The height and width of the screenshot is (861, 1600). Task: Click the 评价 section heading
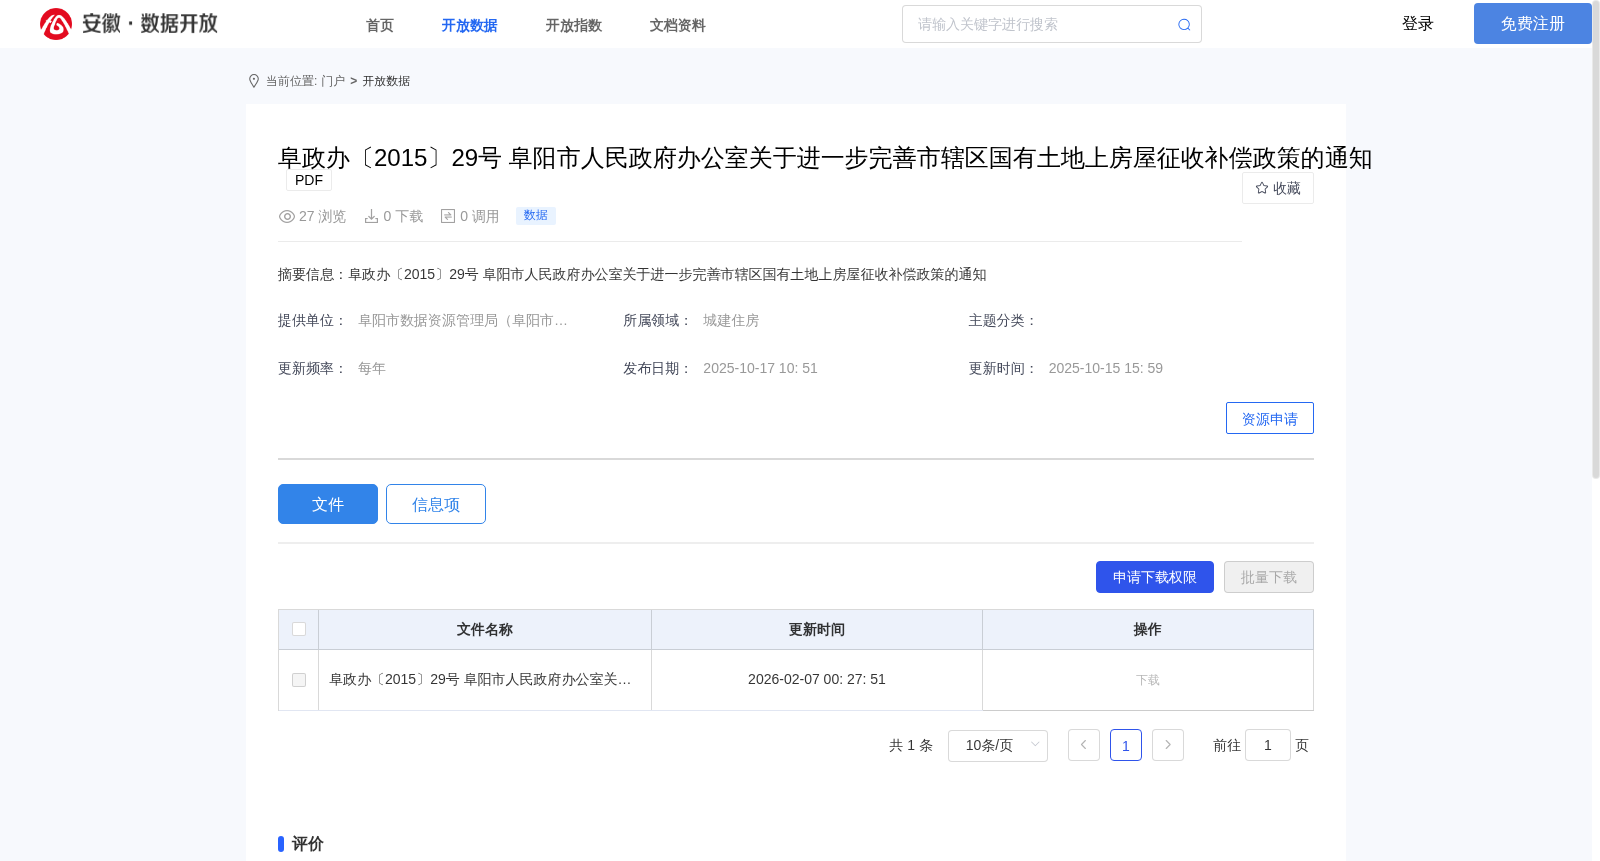click(307, 844)
